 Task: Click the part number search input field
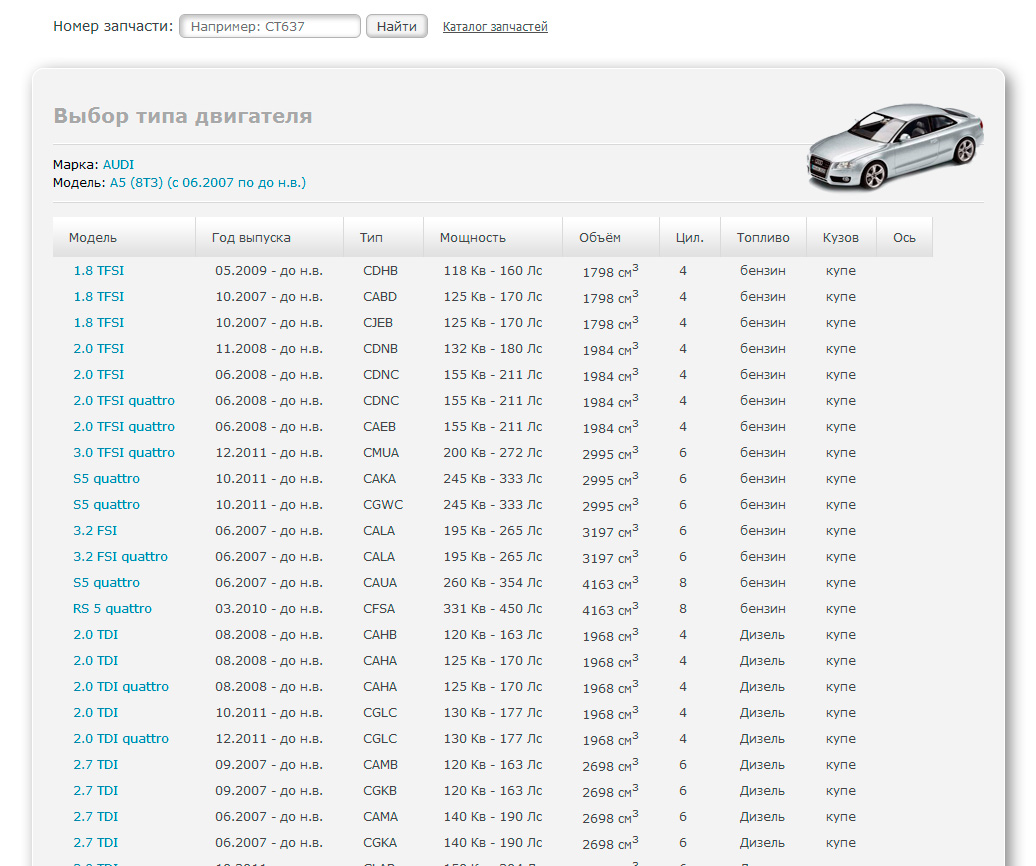coord(269,27)
